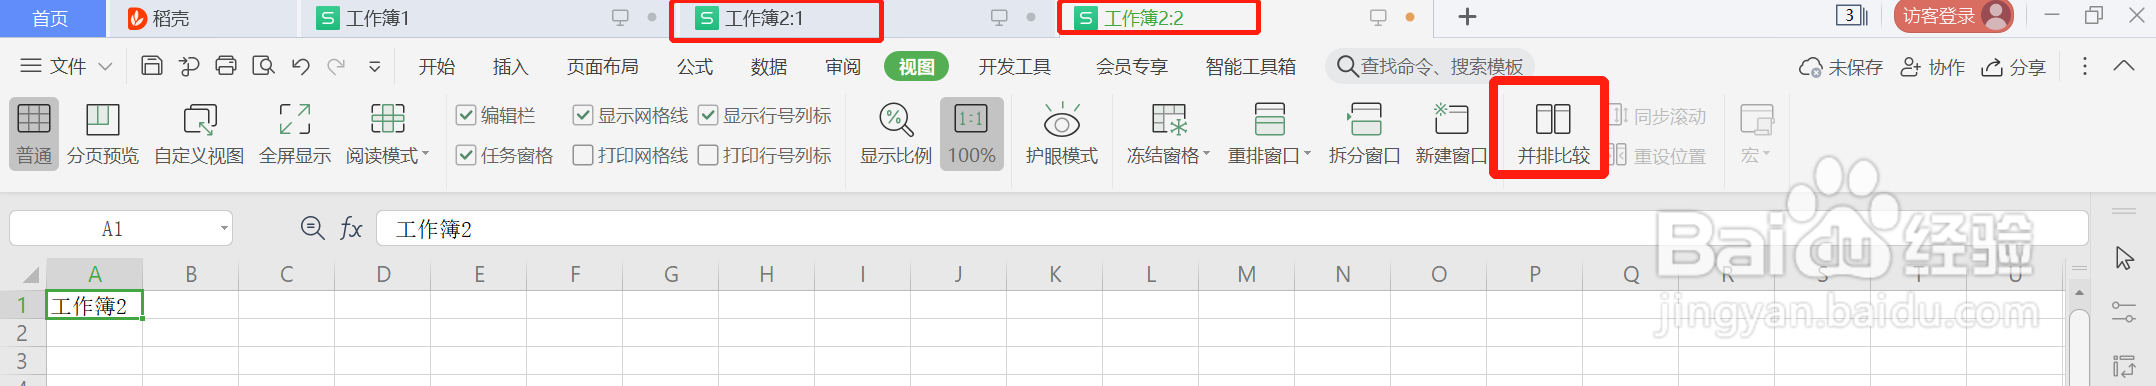Click Side by Side compare (并排比较)

1553,134
